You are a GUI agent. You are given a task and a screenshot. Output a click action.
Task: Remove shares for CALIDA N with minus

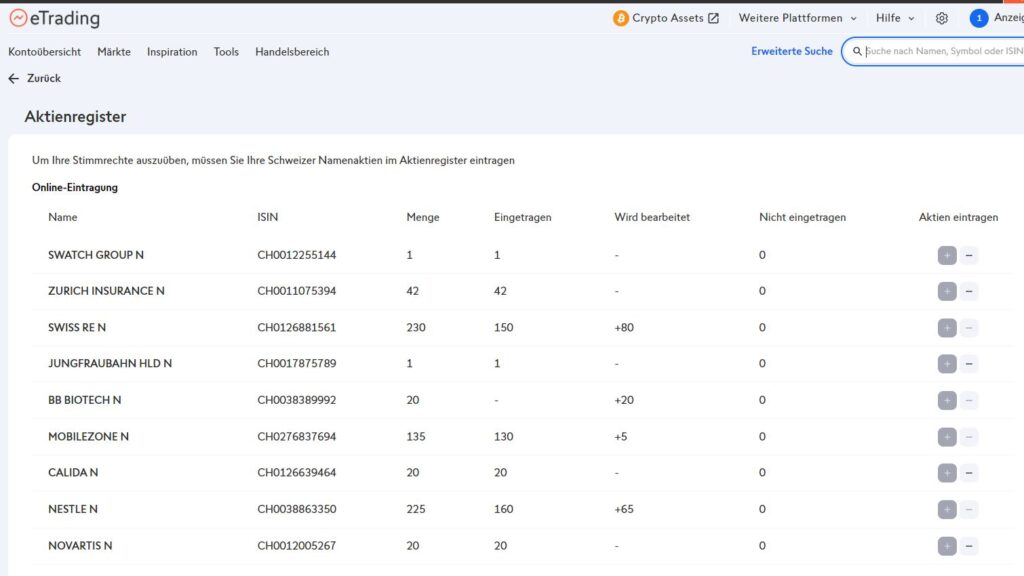point(969,473)
